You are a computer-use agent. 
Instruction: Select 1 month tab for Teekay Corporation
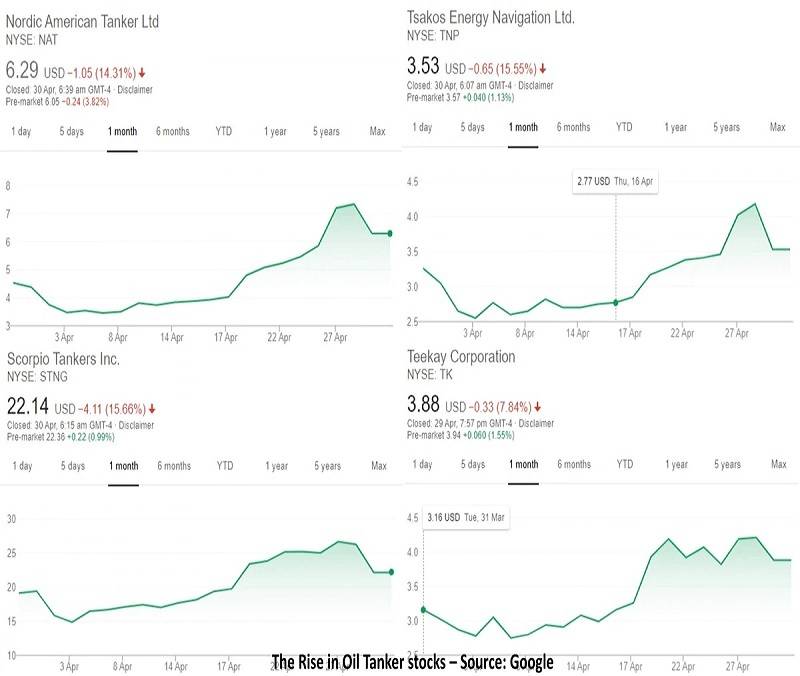pos(523,464)
